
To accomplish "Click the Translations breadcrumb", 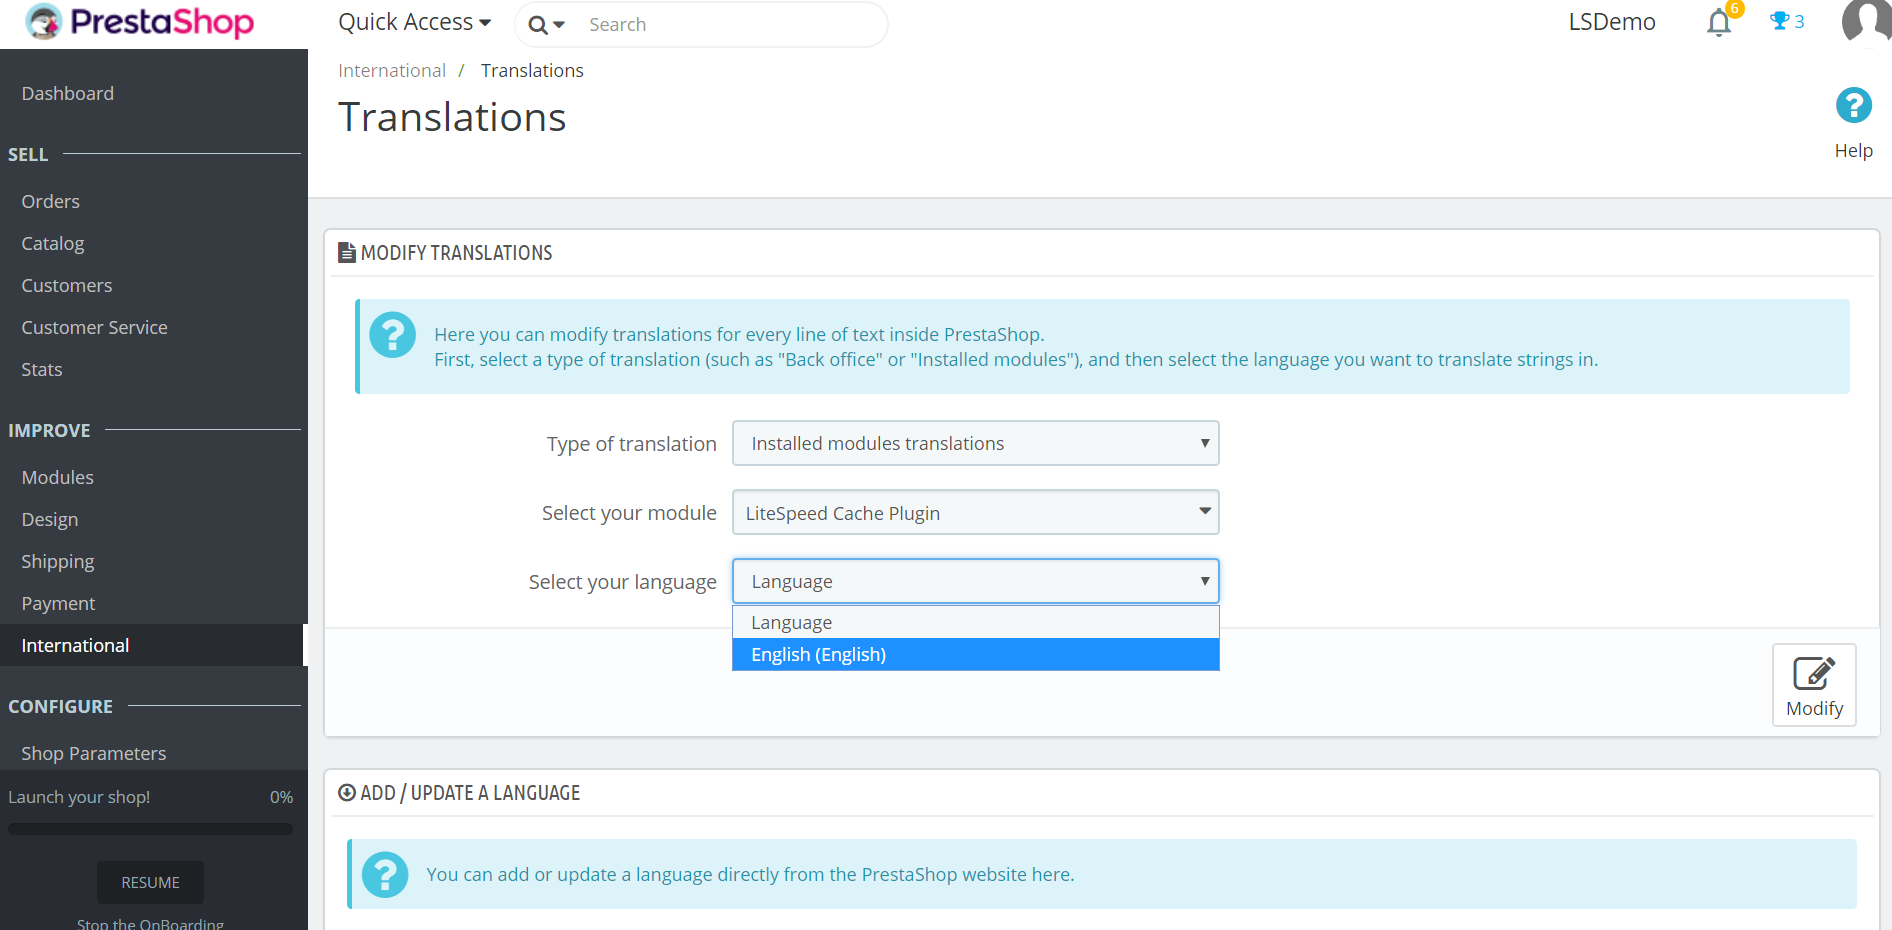I will (x=532, y=70).
